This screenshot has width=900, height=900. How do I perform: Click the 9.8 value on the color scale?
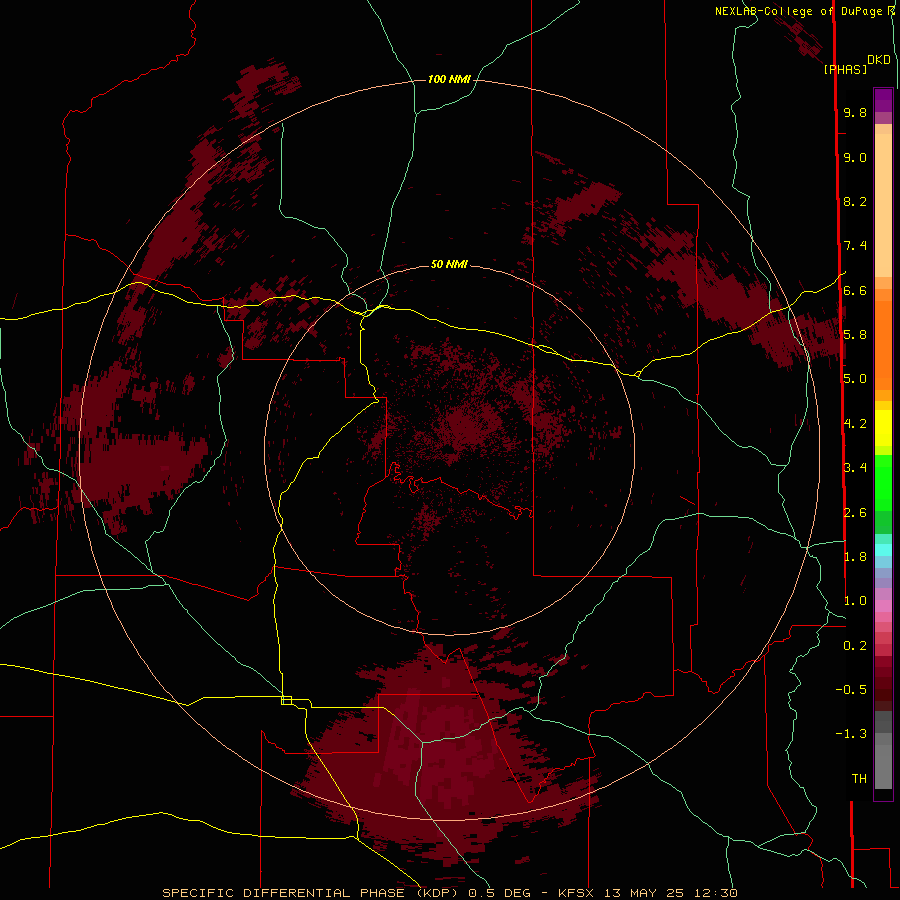tap(855, 112)
